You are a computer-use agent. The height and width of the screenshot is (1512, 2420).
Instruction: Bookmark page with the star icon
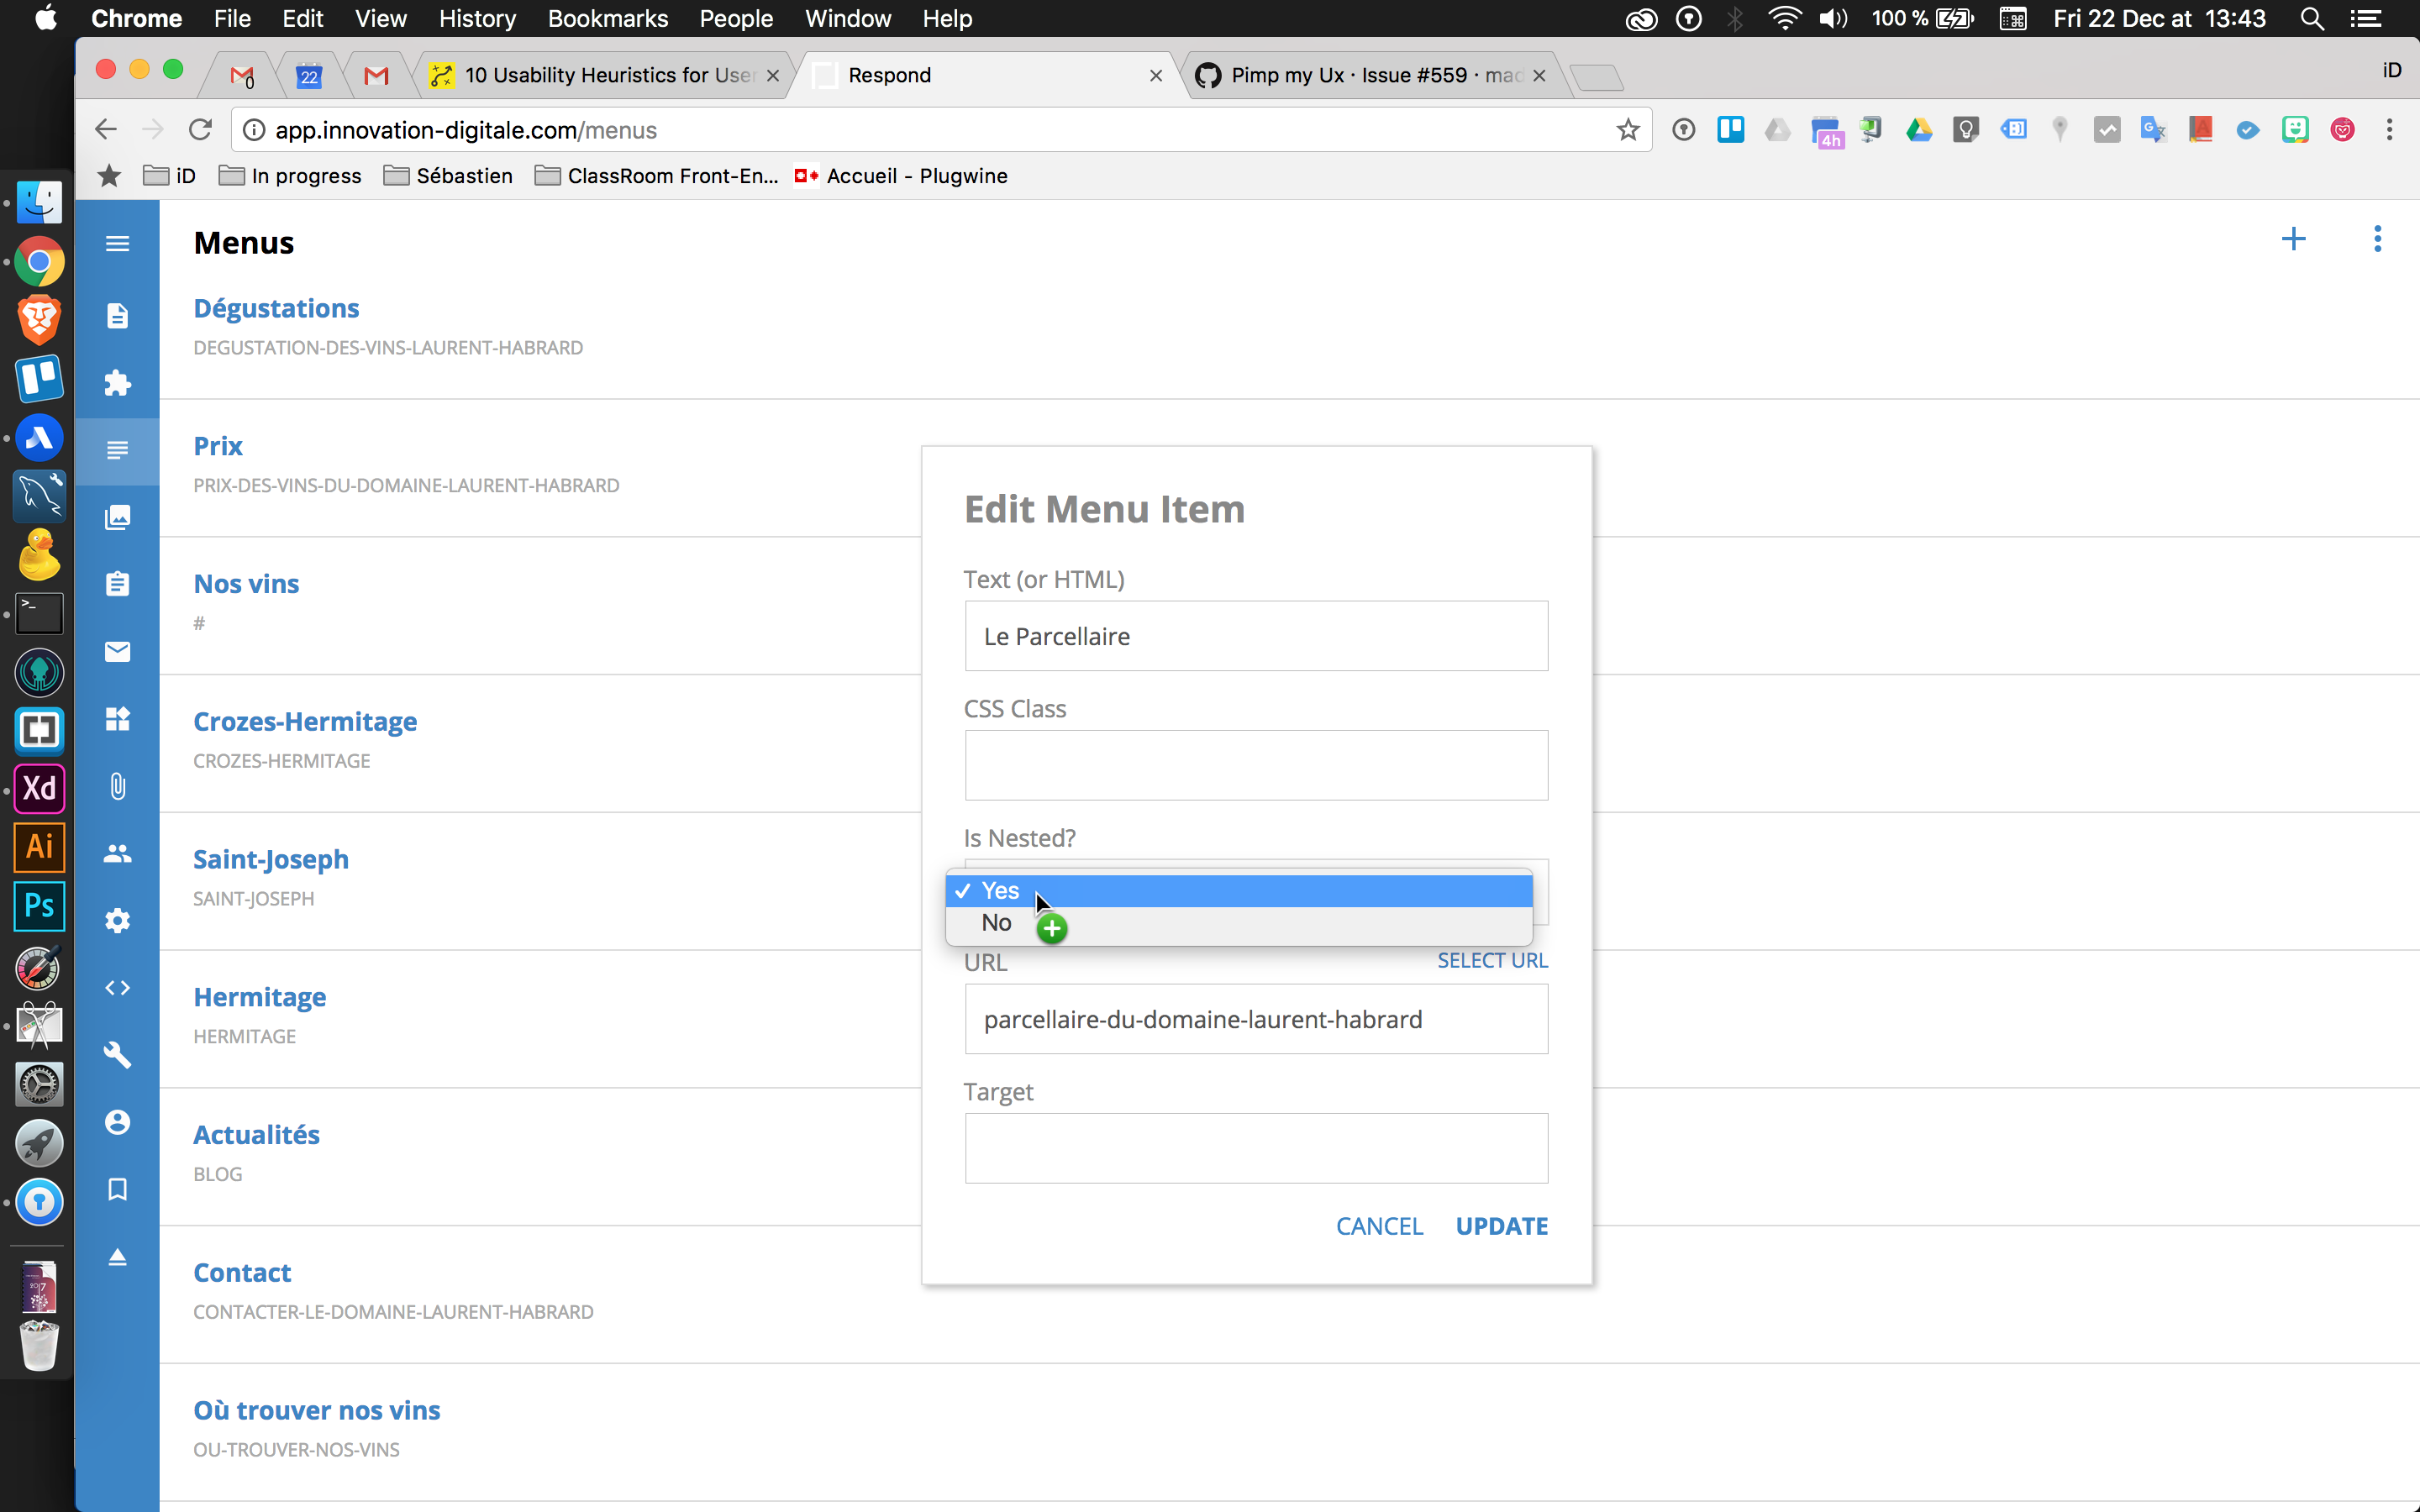click(x=1627, y=130)
